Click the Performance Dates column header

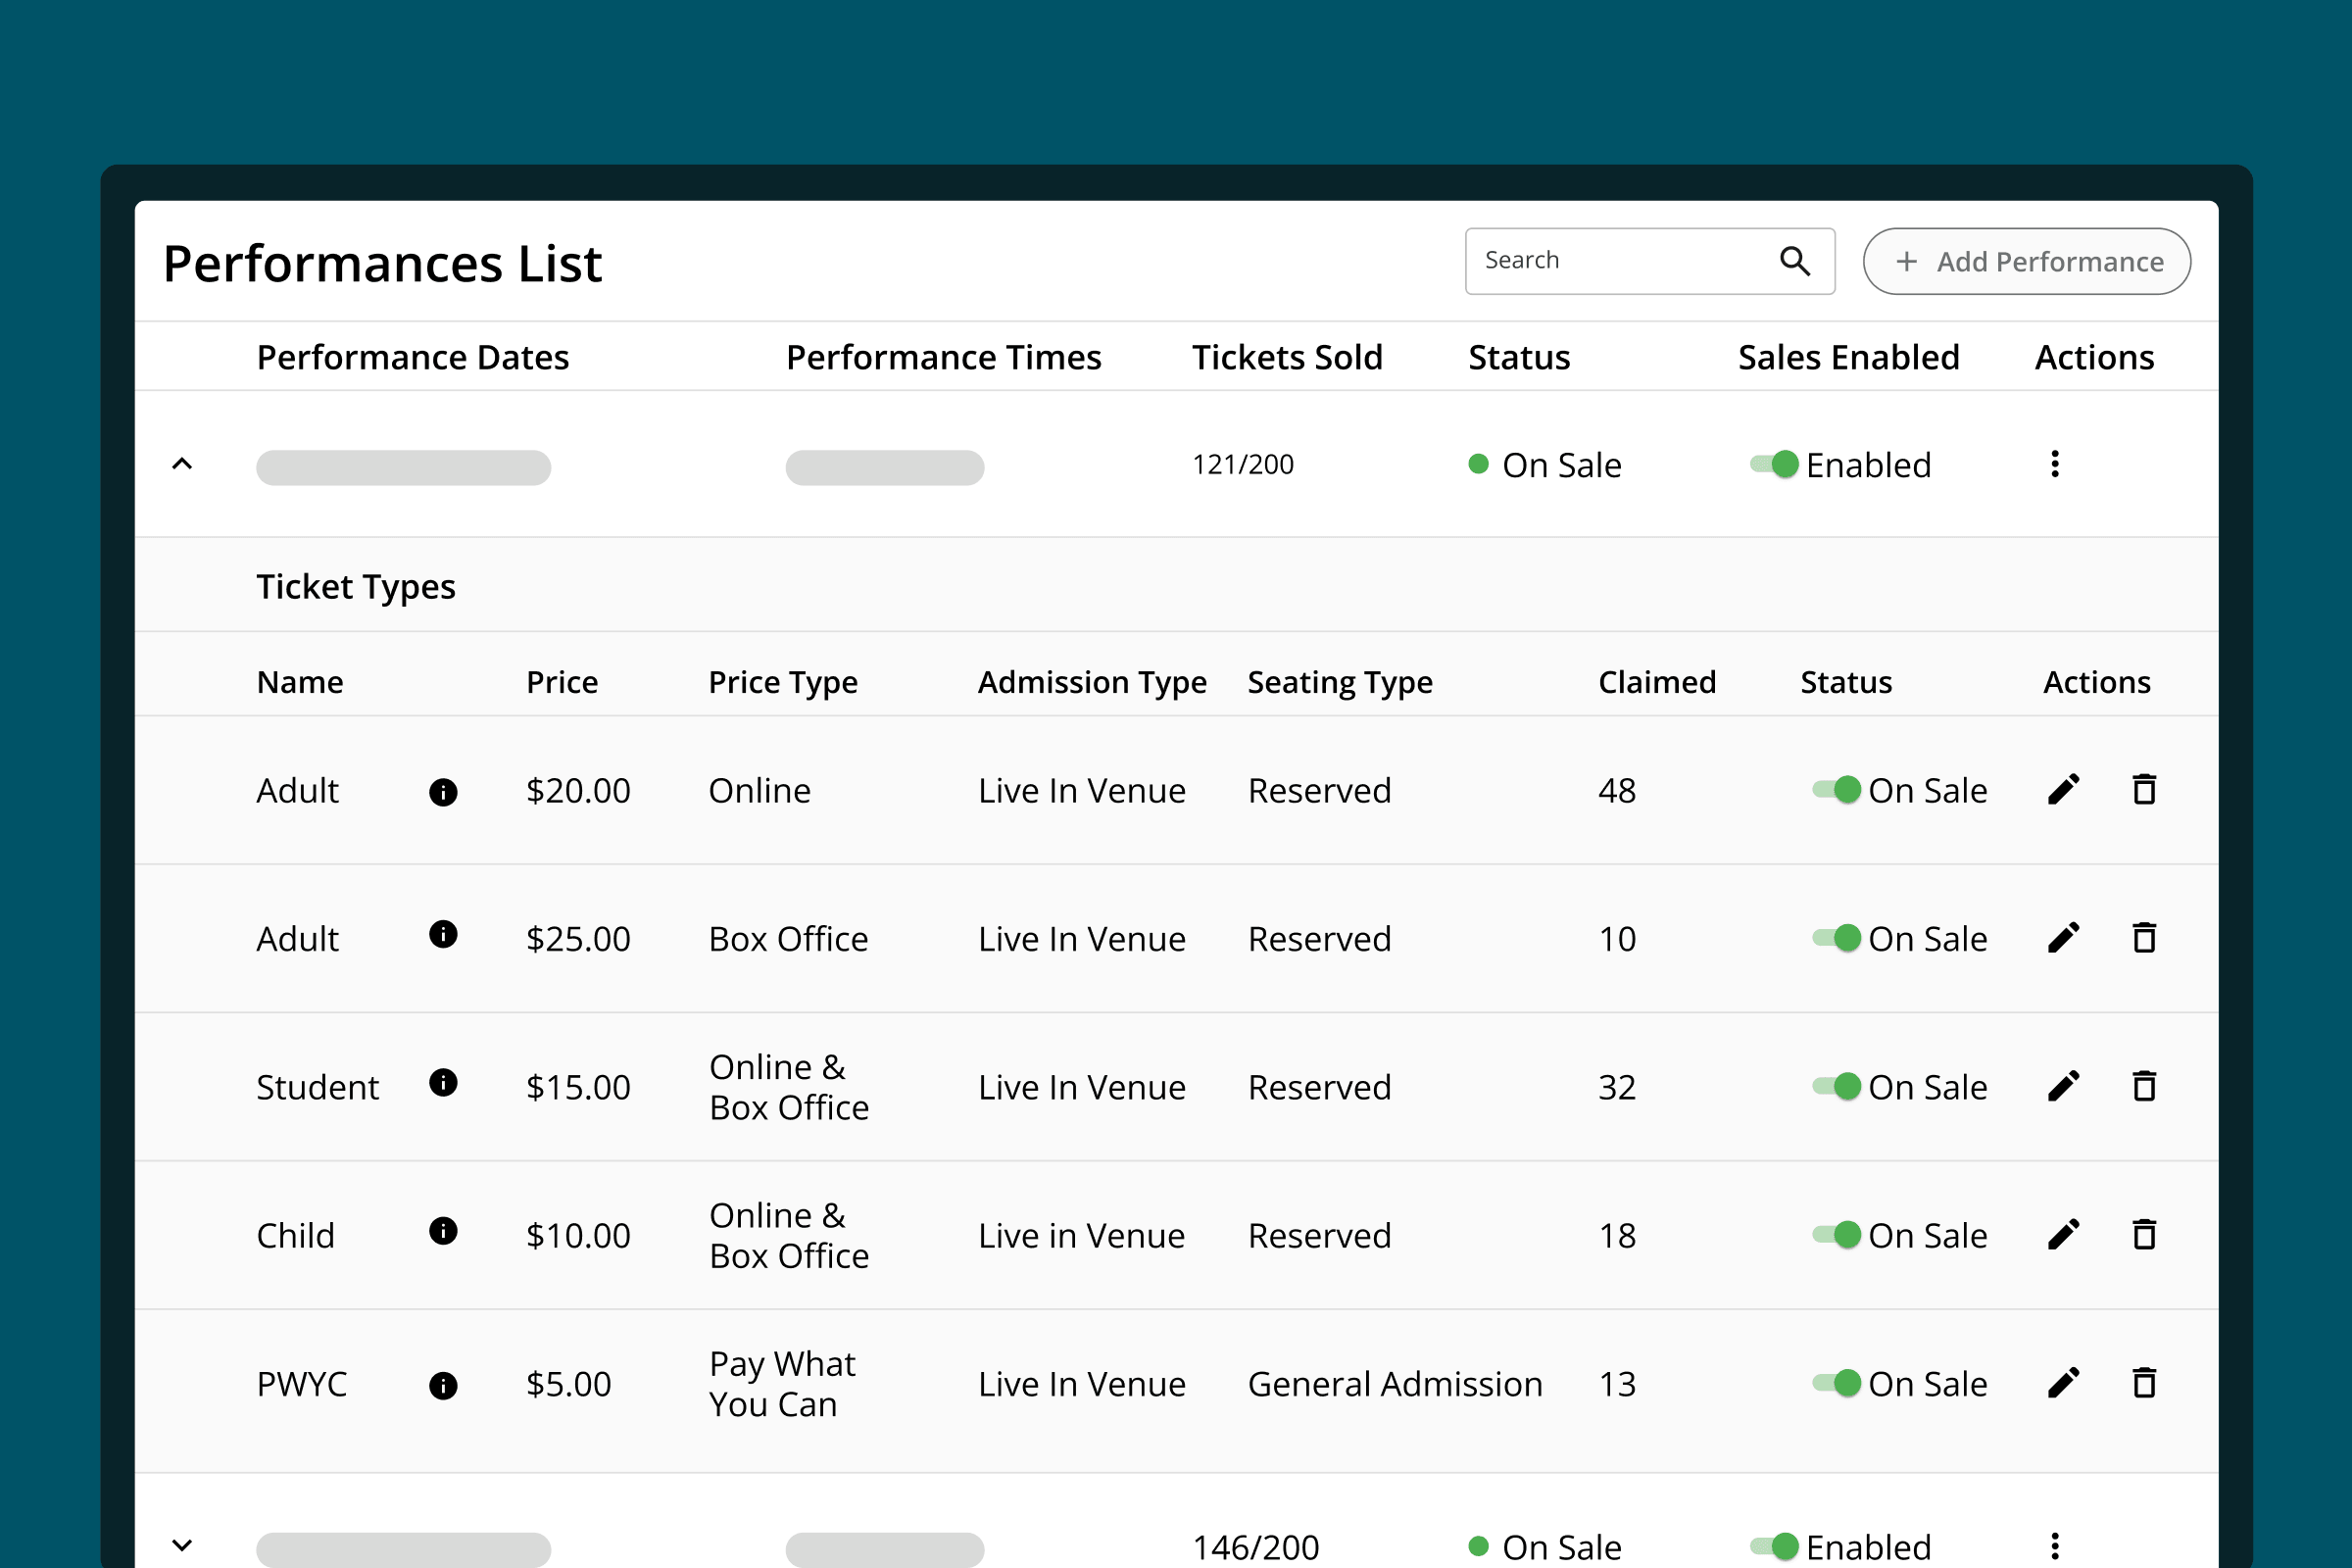413,358
